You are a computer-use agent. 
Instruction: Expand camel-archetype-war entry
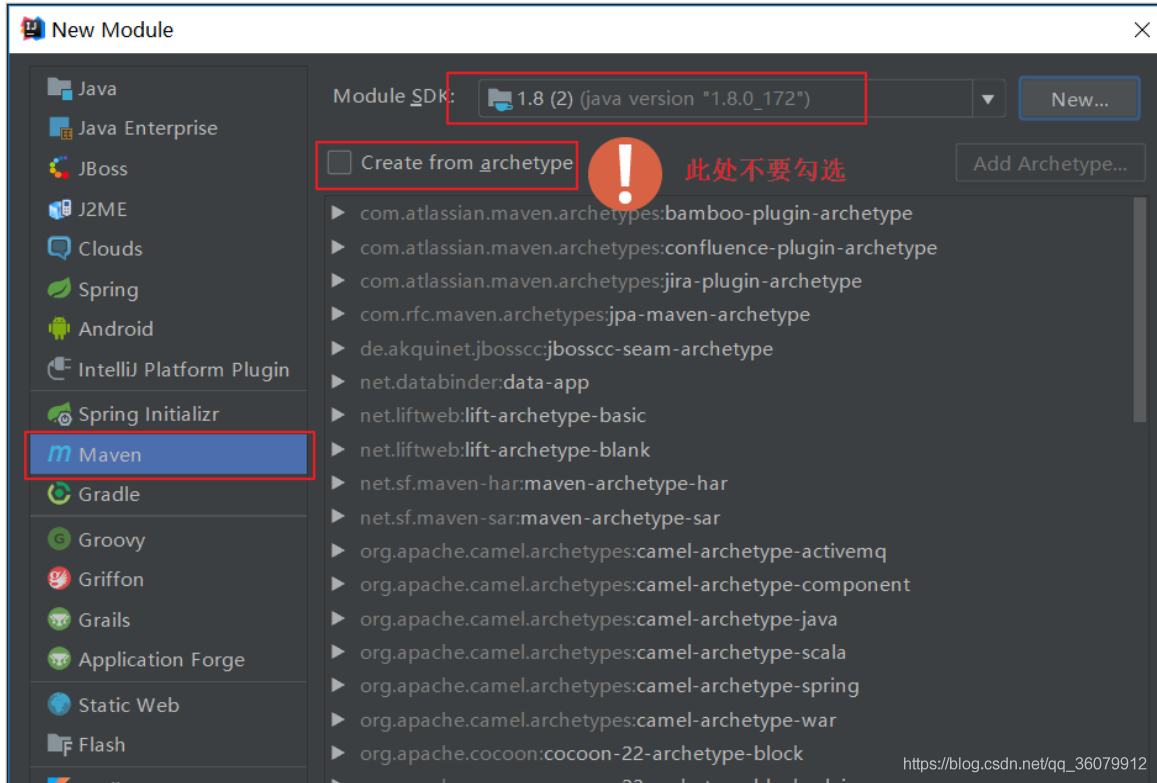[338, 719]
